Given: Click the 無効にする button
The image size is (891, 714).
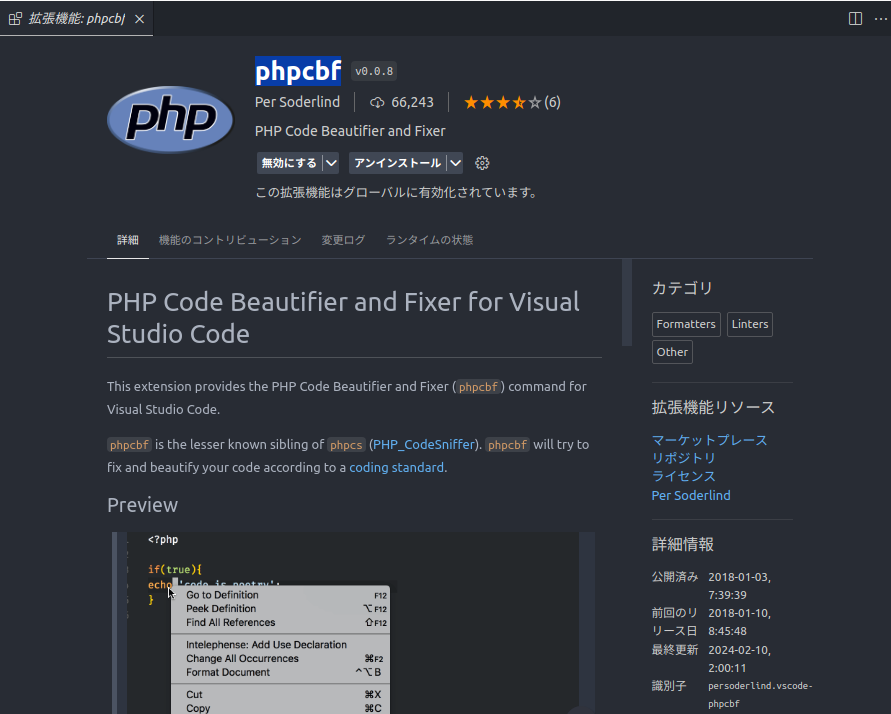Looking at the screenshot, I should [289, 163].
